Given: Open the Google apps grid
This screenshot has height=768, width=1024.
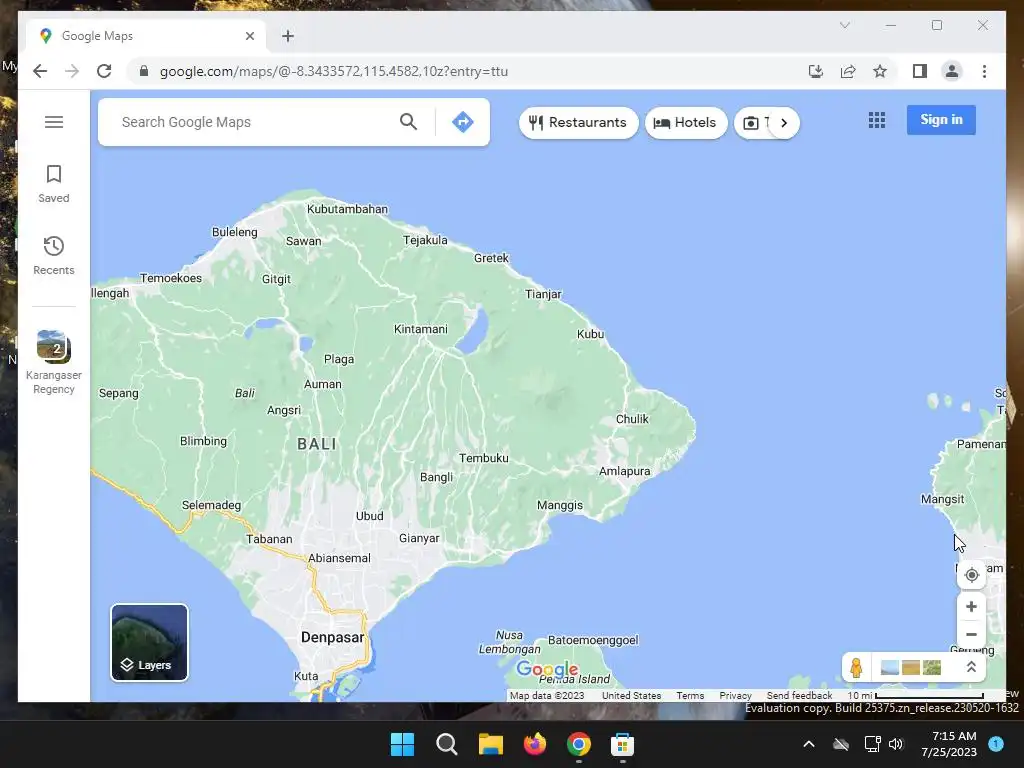Looking at the screenshot, I should click(x=877, y=120).
